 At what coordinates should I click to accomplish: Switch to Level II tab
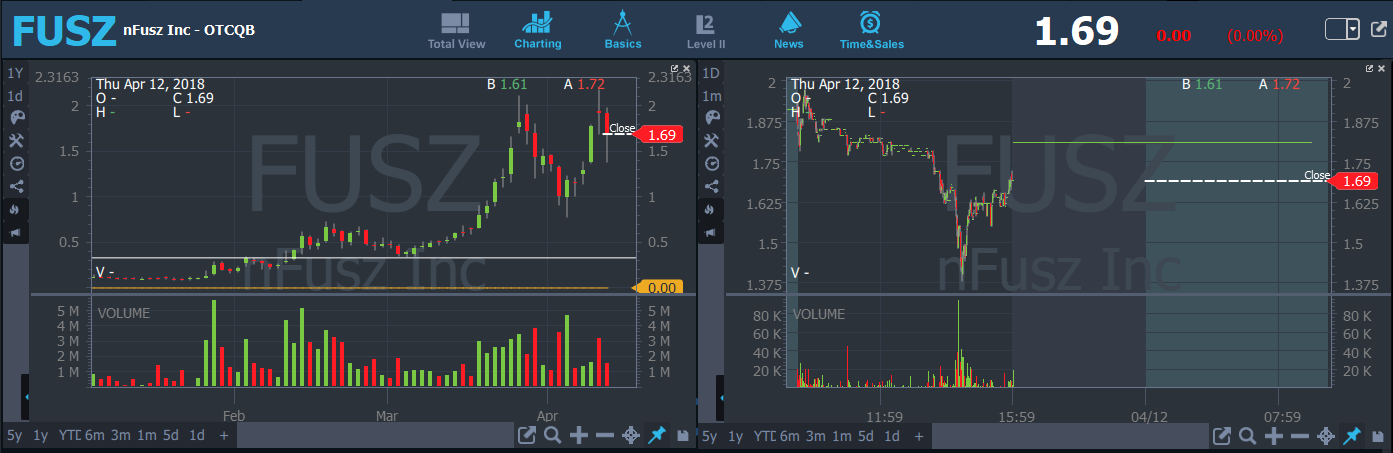coord(706,30)
